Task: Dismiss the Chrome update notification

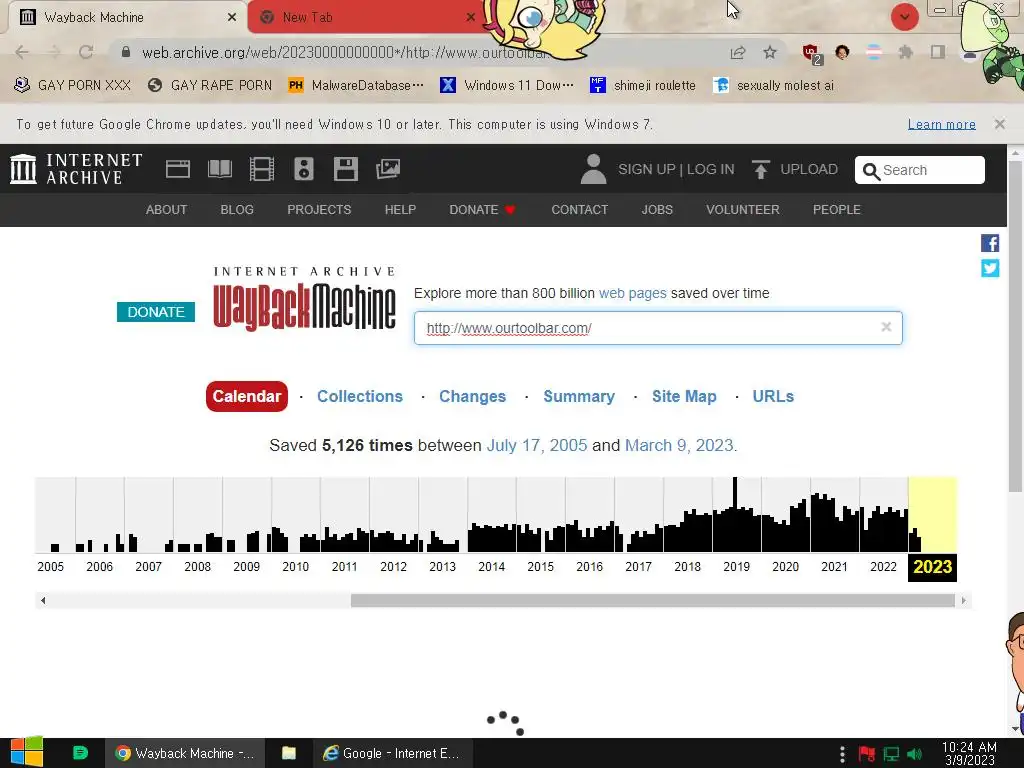Action: [1000, 123]
